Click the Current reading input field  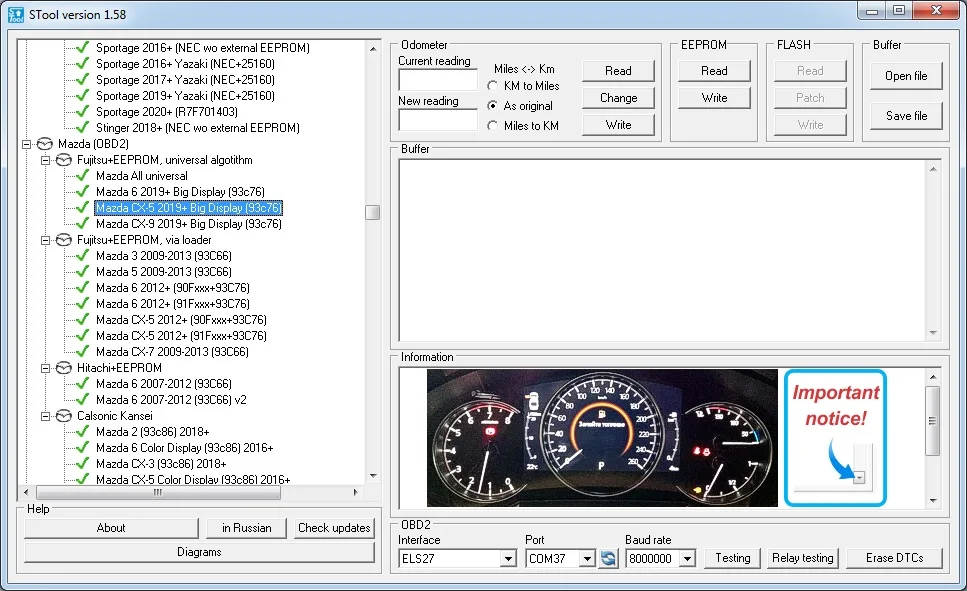437,80
